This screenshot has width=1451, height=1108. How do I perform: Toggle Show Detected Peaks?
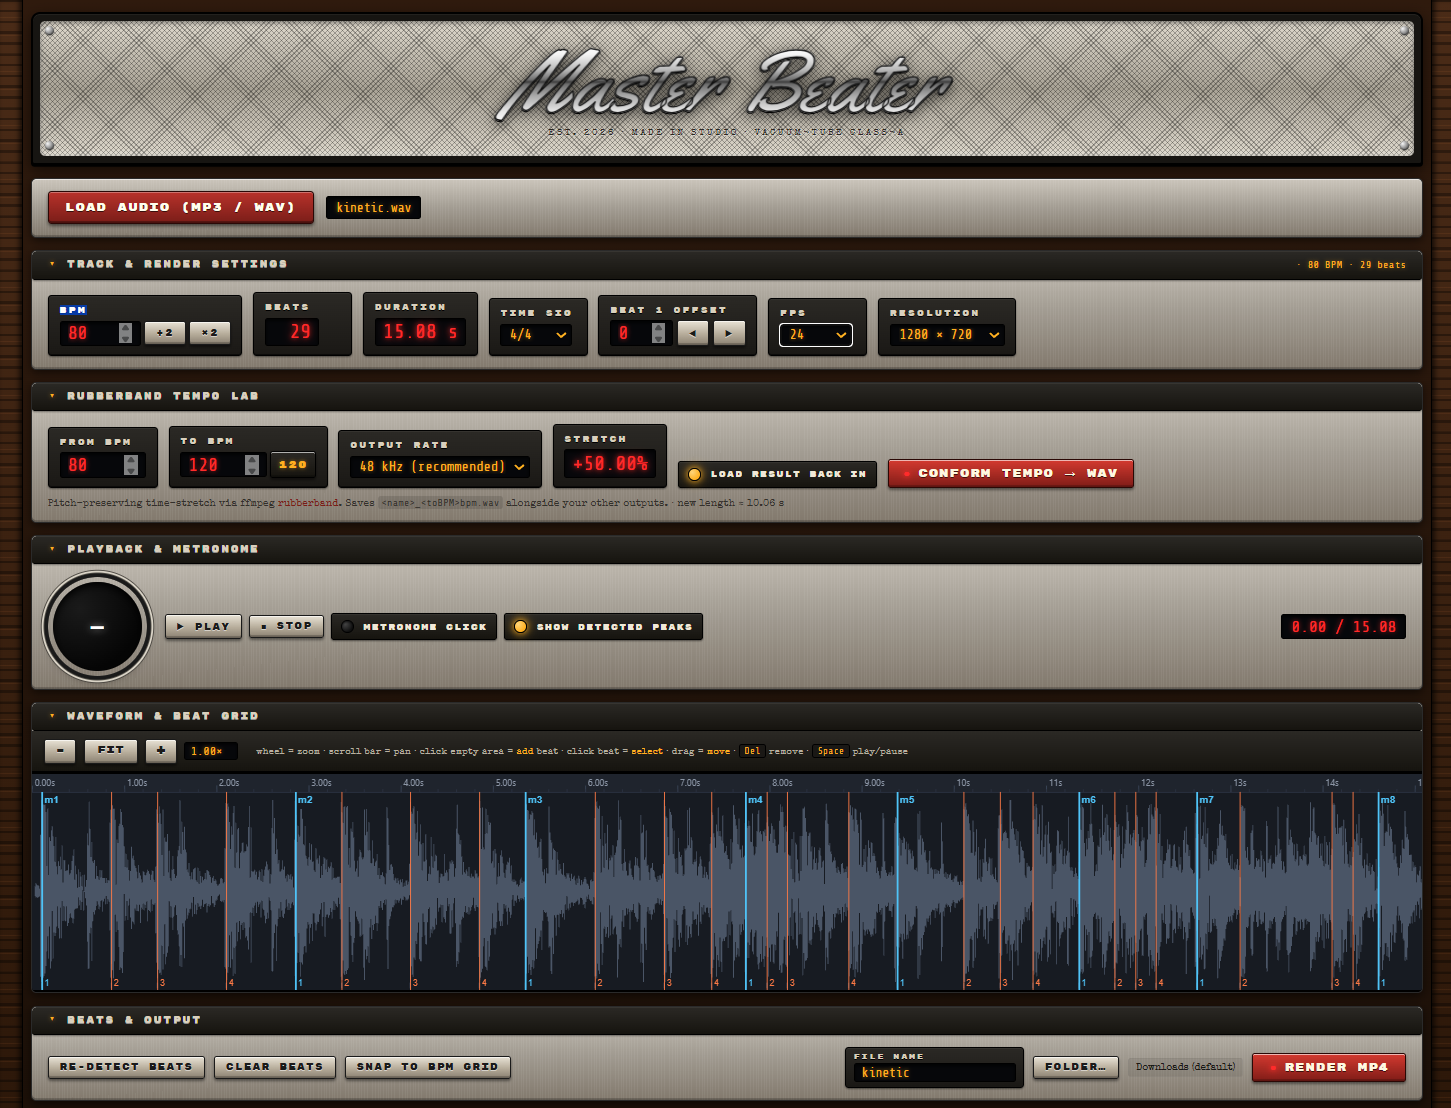click(603, 627)
